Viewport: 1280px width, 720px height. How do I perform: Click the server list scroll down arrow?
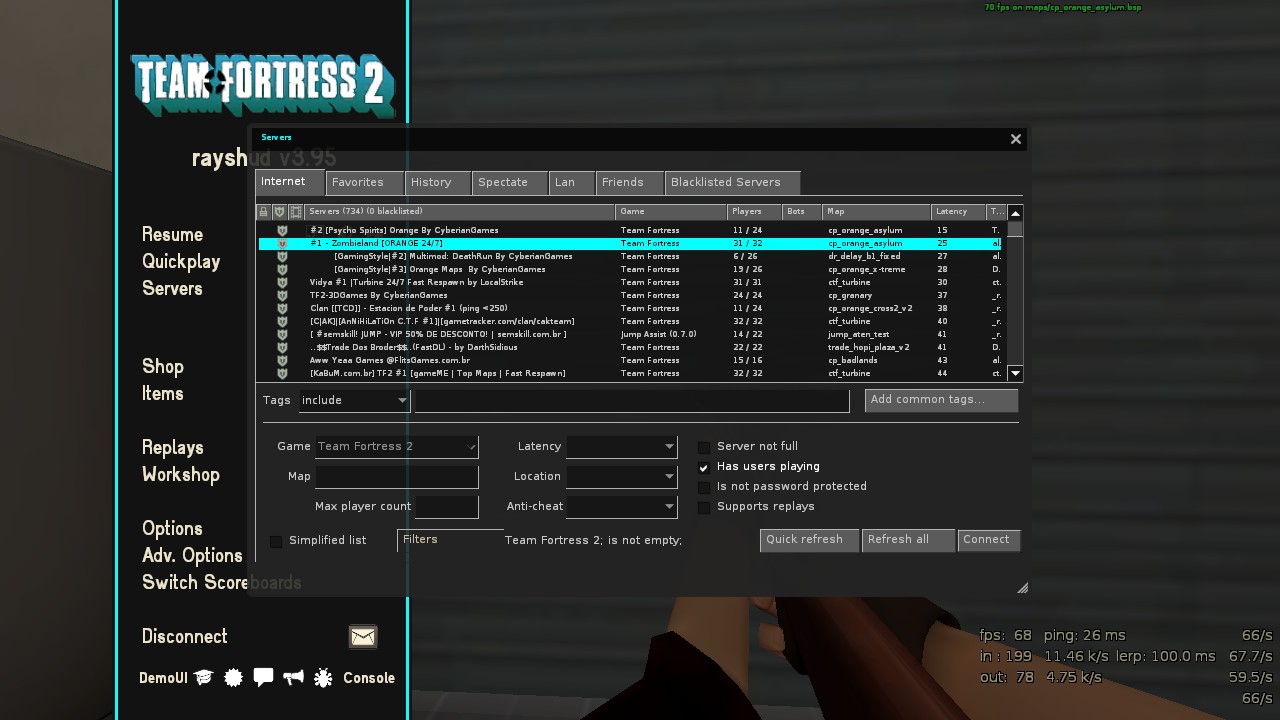1015,373
